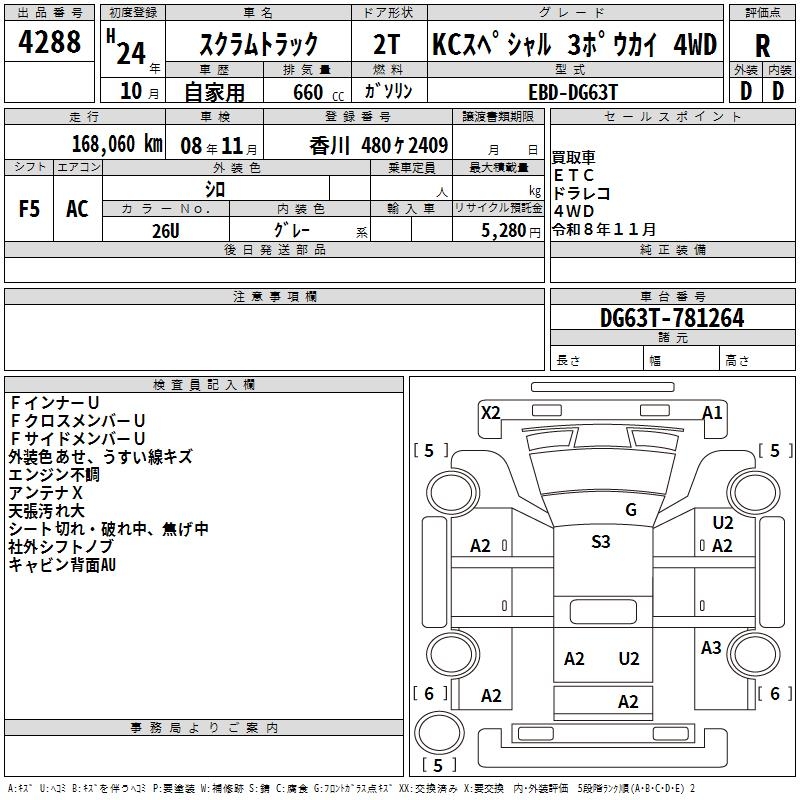Select the 最大積載量 label
This screenshot has width=800, height=800.
498,167
